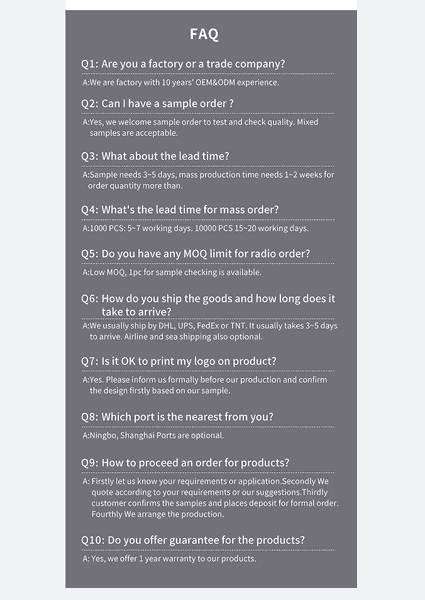The image size is (425, 600).
Task: Select the Q6 shipping goods question
Action: (x=208, y=305)
